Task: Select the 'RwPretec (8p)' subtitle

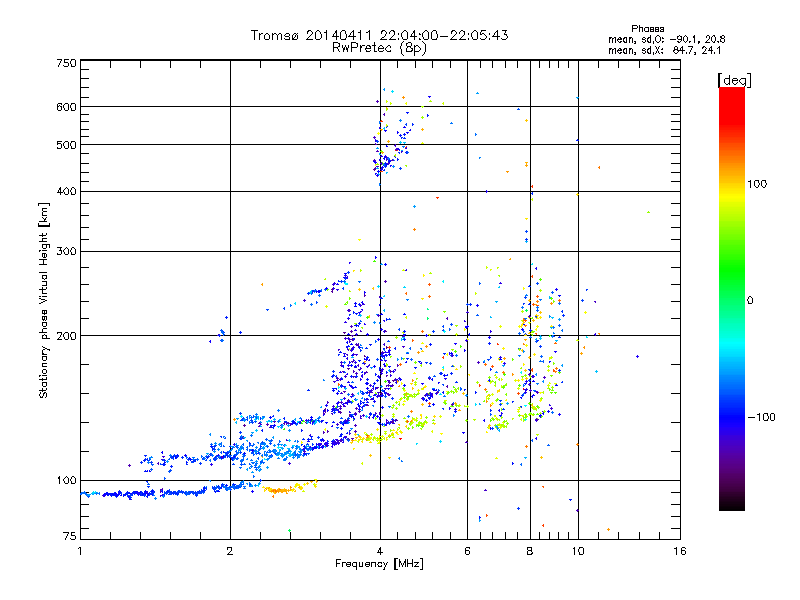Action: (379, 48)
